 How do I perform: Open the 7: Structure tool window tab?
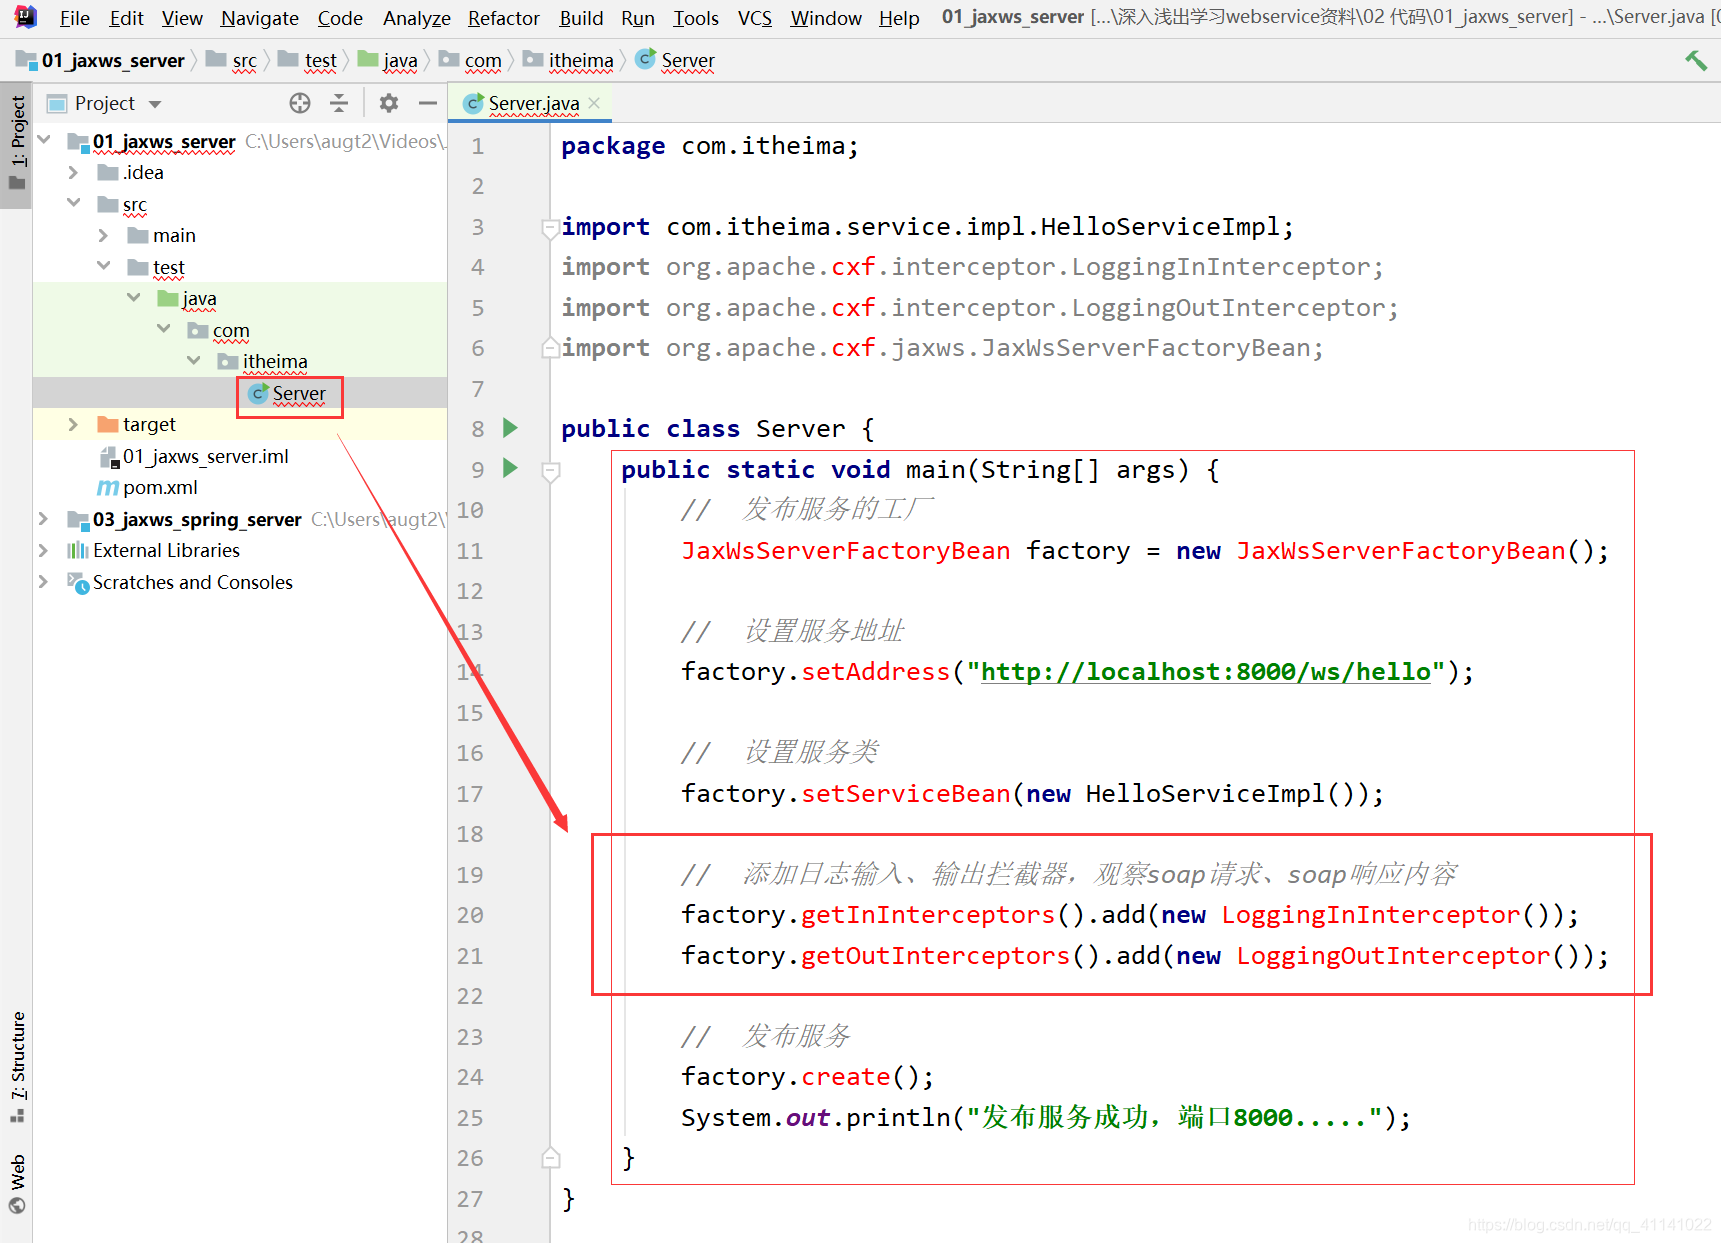click(17, 1066)
